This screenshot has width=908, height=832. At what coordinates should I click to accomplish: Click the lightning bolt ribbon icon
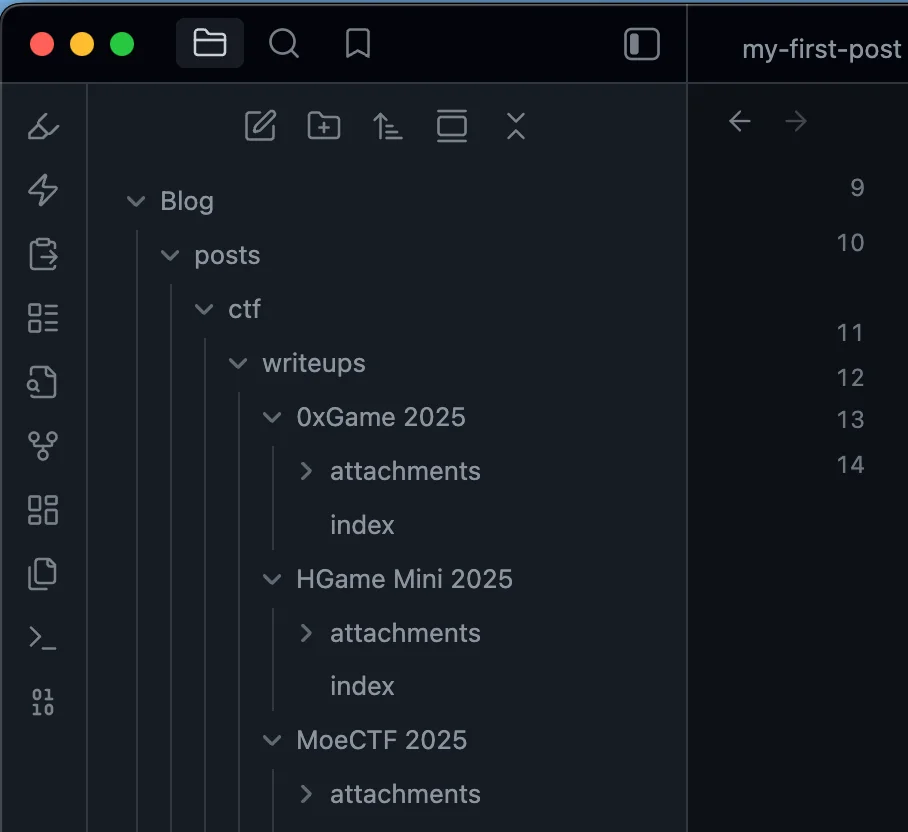(x=43, y=190)
